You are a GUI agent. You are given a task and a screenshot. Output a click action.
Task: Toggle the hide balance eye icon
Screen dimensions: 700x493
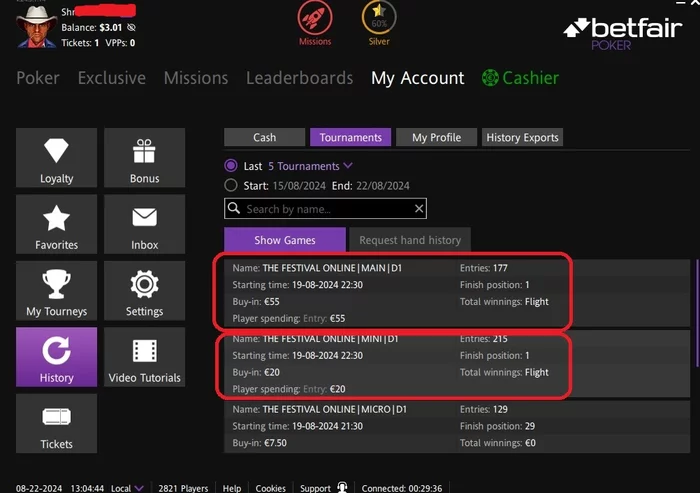(x=131, y=28)
